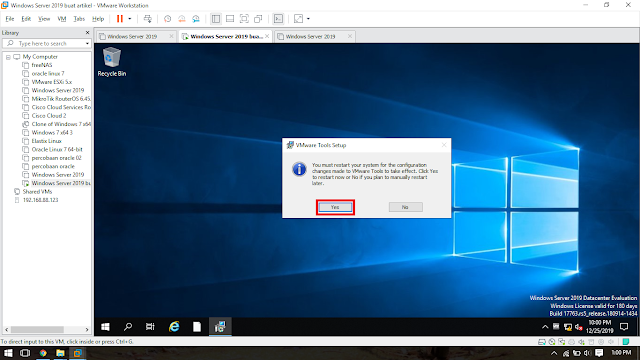
Task: Select oracle linux 7 VM
Action: [x=48, y=73]
